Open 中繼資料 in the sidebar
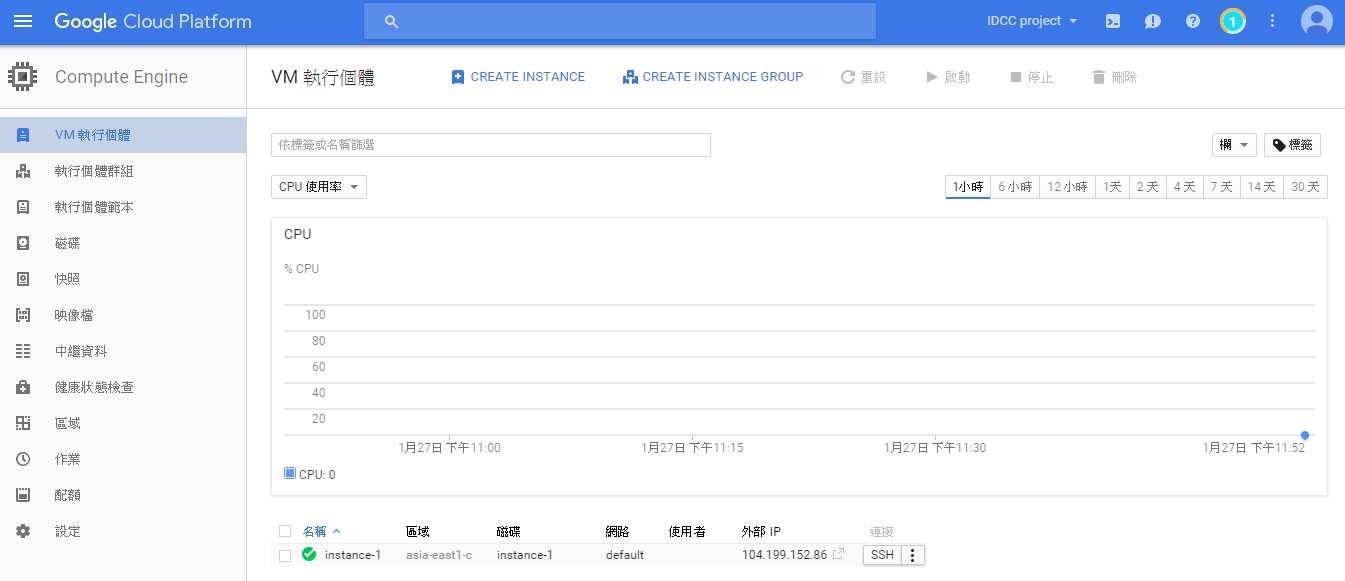The height and width of the screenshot is (581, 1345). [123, 351]
